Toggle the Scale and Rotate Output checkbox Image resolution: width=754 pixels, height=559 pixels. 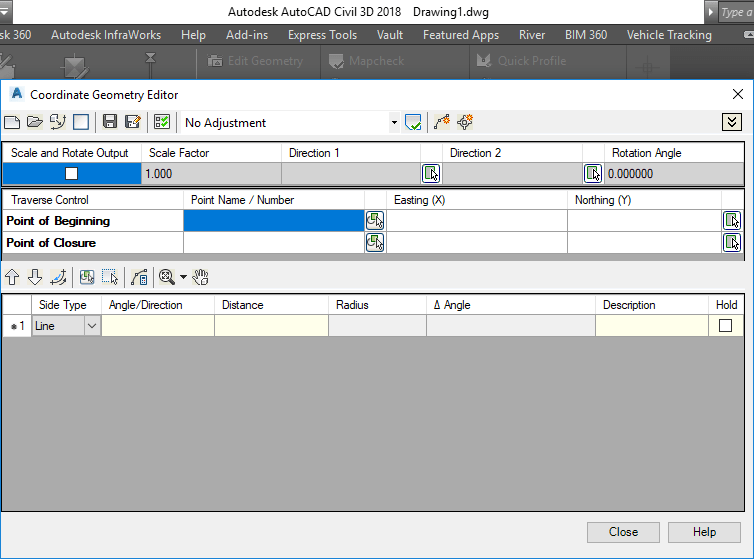[71, 174]
